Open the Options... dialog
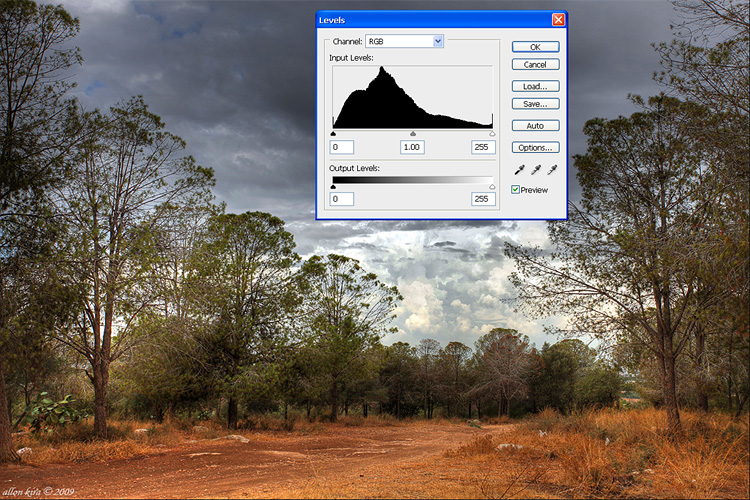 [x=535, y=147]
